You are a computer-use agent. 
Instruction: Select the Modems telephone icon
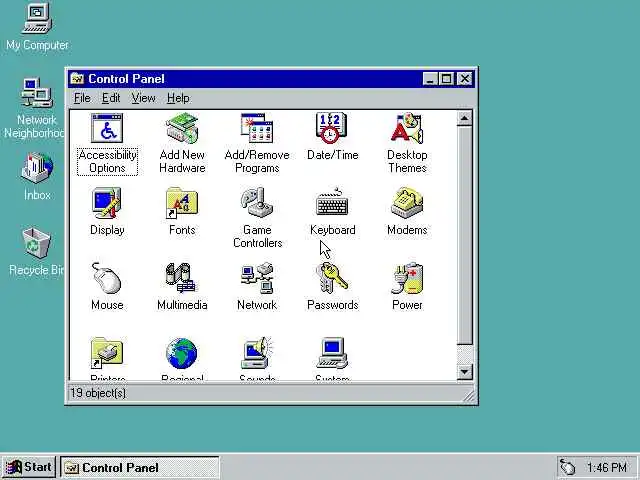pyautogui.click(x=407, y=202)
